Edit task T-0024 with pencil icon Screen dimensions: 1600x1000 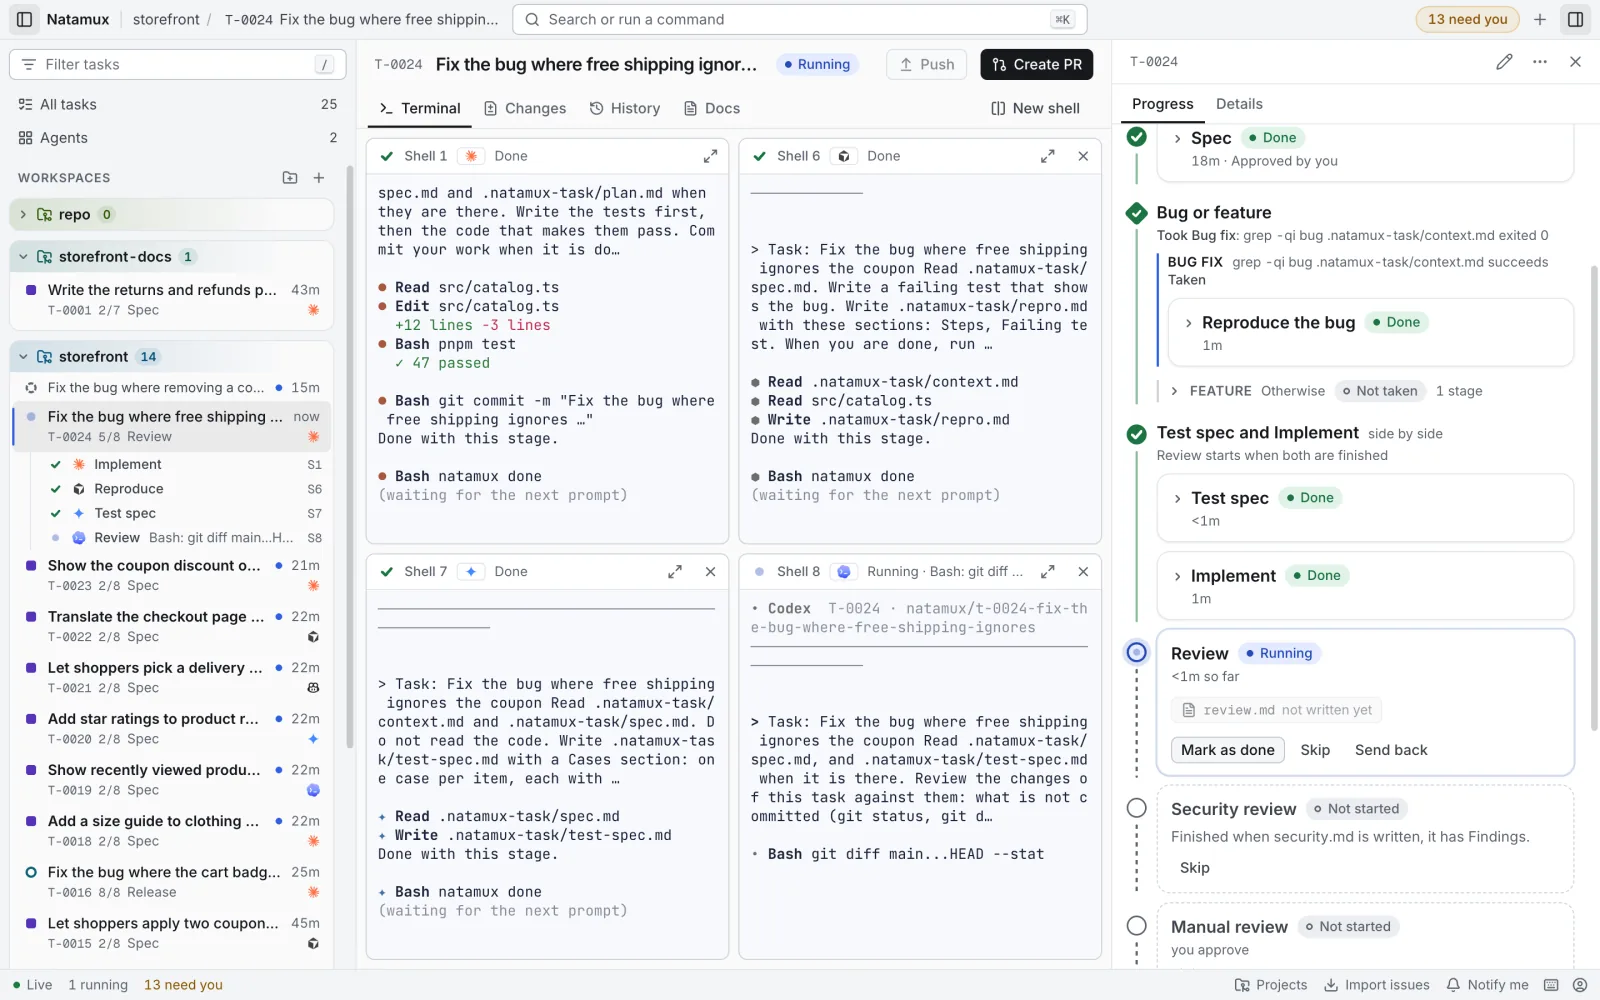click(x=1504, y=62)
